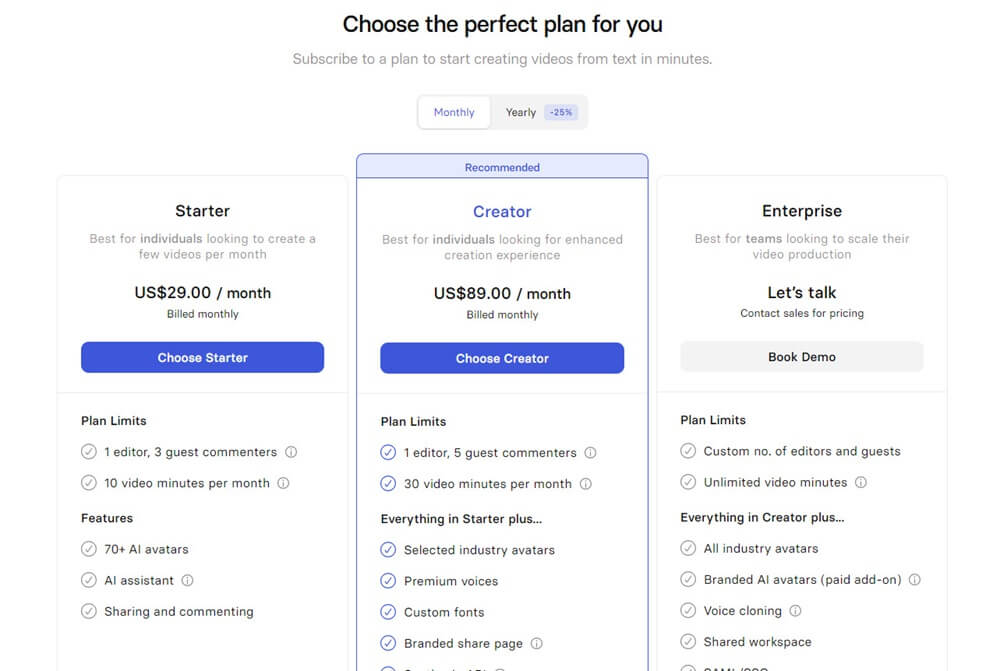The width and height of the screenshot is (1000, 671).
Task: Click info icon next to Voice cloning
Action: coord(795,611)
